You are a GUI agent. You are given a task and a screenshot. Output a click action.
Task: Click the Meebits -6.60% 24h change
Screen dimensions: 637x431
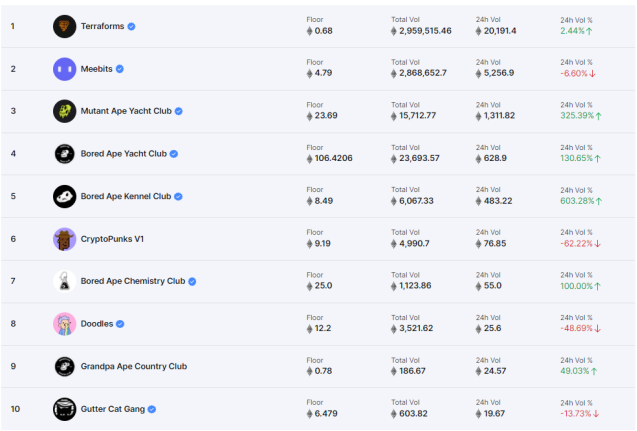pos(578,73)
